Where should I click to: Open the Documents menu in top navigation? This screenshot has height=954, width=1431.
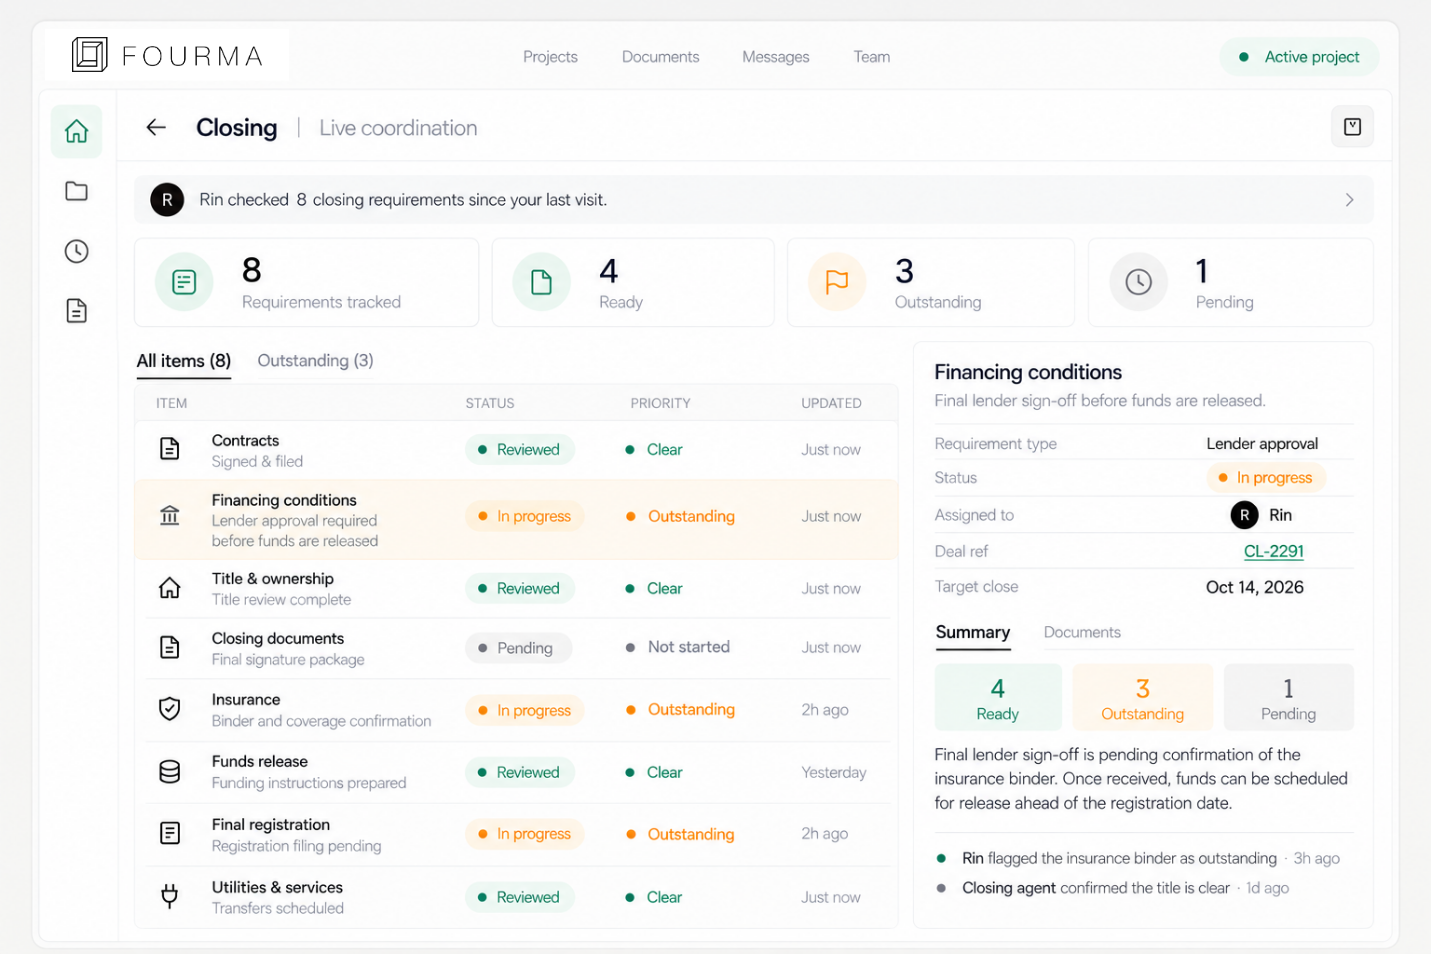660,57
